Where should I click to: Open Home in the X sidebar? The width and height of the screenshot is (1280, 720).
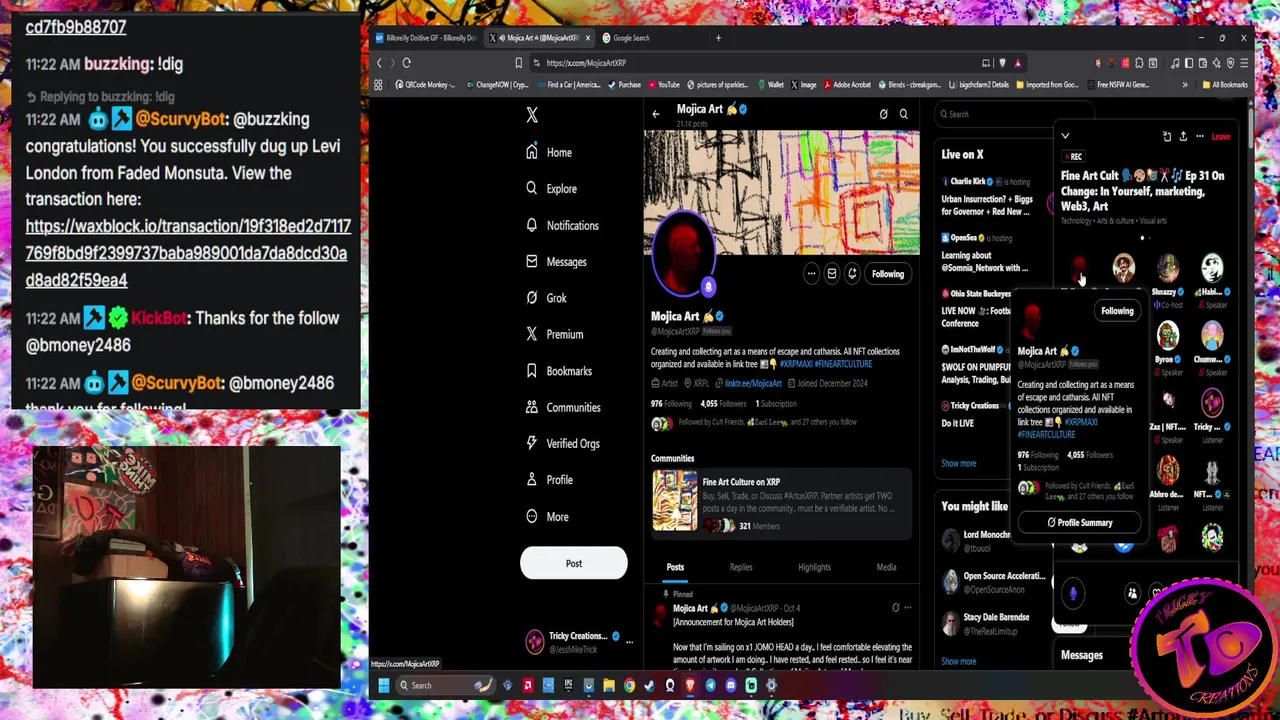coord(549,153)
